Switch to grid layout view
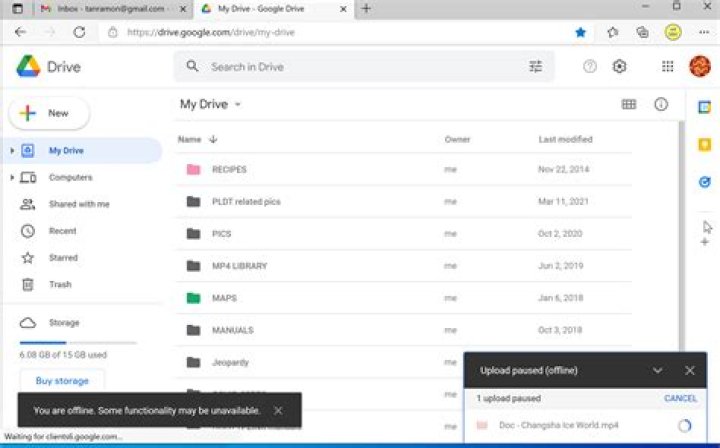 tap(629, 104)
